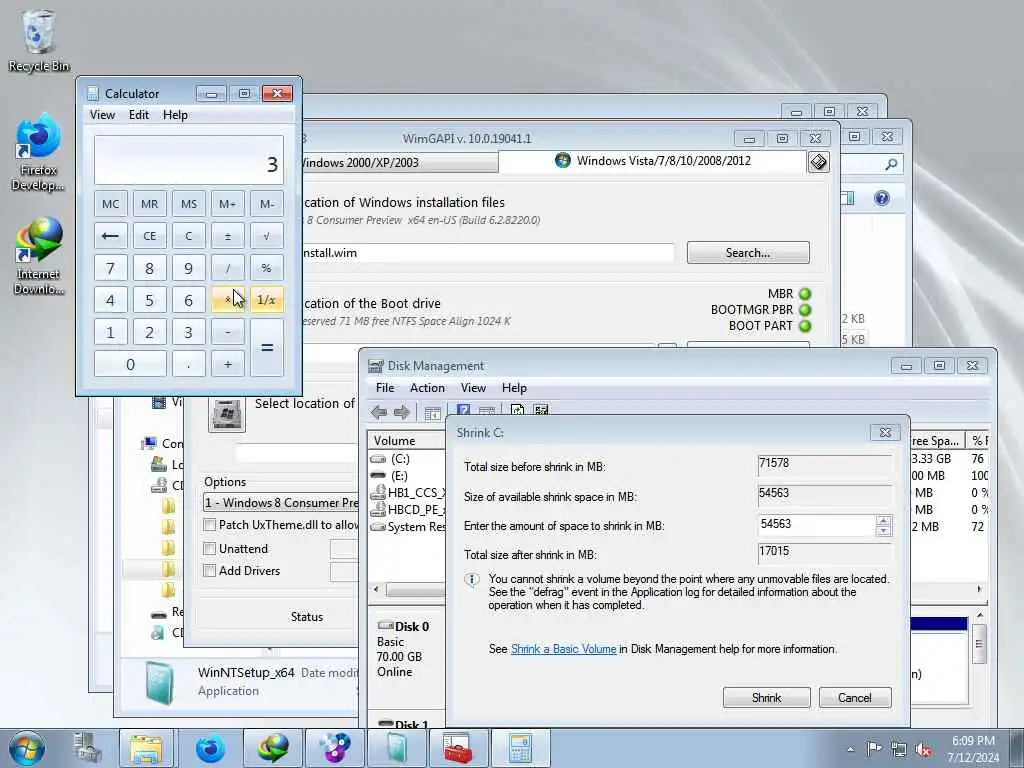The height and width of the screenshot is (768, 1024).
Task: Select Windows Vista/7/8/10/2008/2012 tab
Action: tap(652, 161)
